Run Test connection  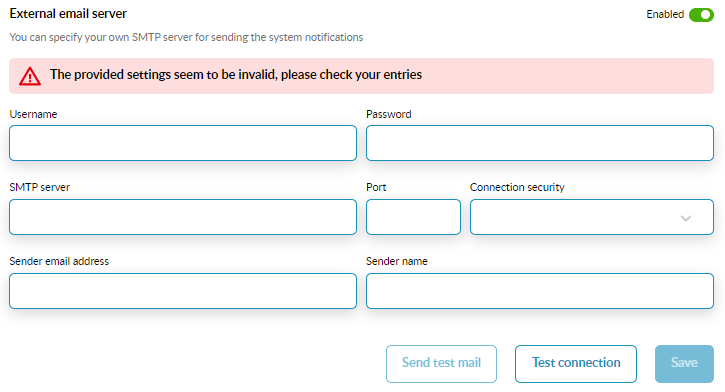tap(576, 364)
